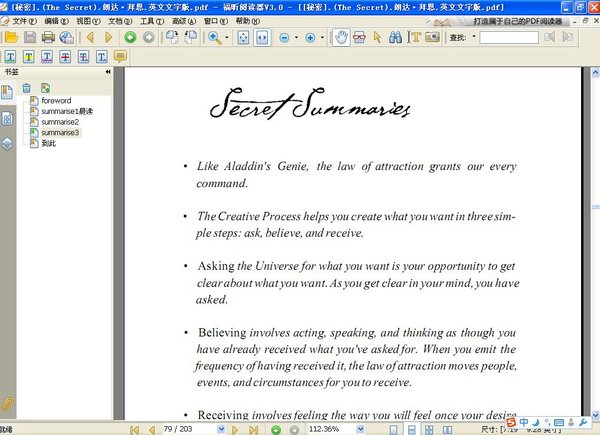The image size is (600, 435).
Task: Click the snapshot camera tool
Action: (432, 37)
